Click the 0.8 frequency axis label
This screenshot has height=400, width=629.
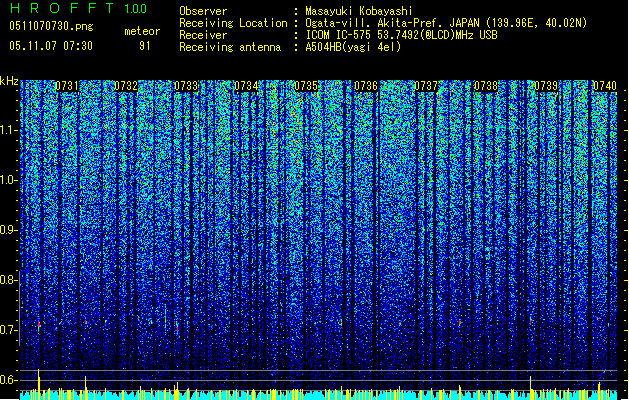[9, 280]
